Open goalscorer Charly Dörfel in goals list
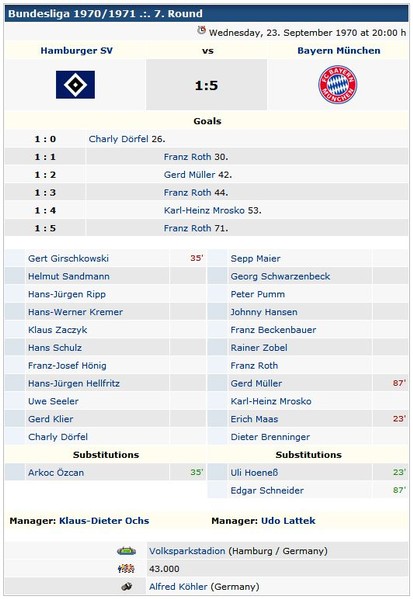This screenshot has width=413, height=599. (x=118, y=139)
